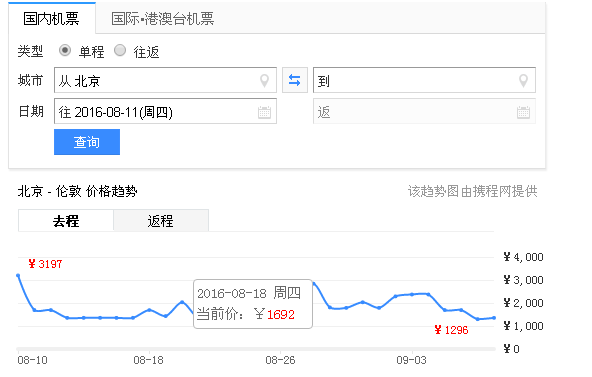The height and width of the screenshot is (377, 592).
Task: Click 08-10 date label on chart axis
Action: pos(32,360)
